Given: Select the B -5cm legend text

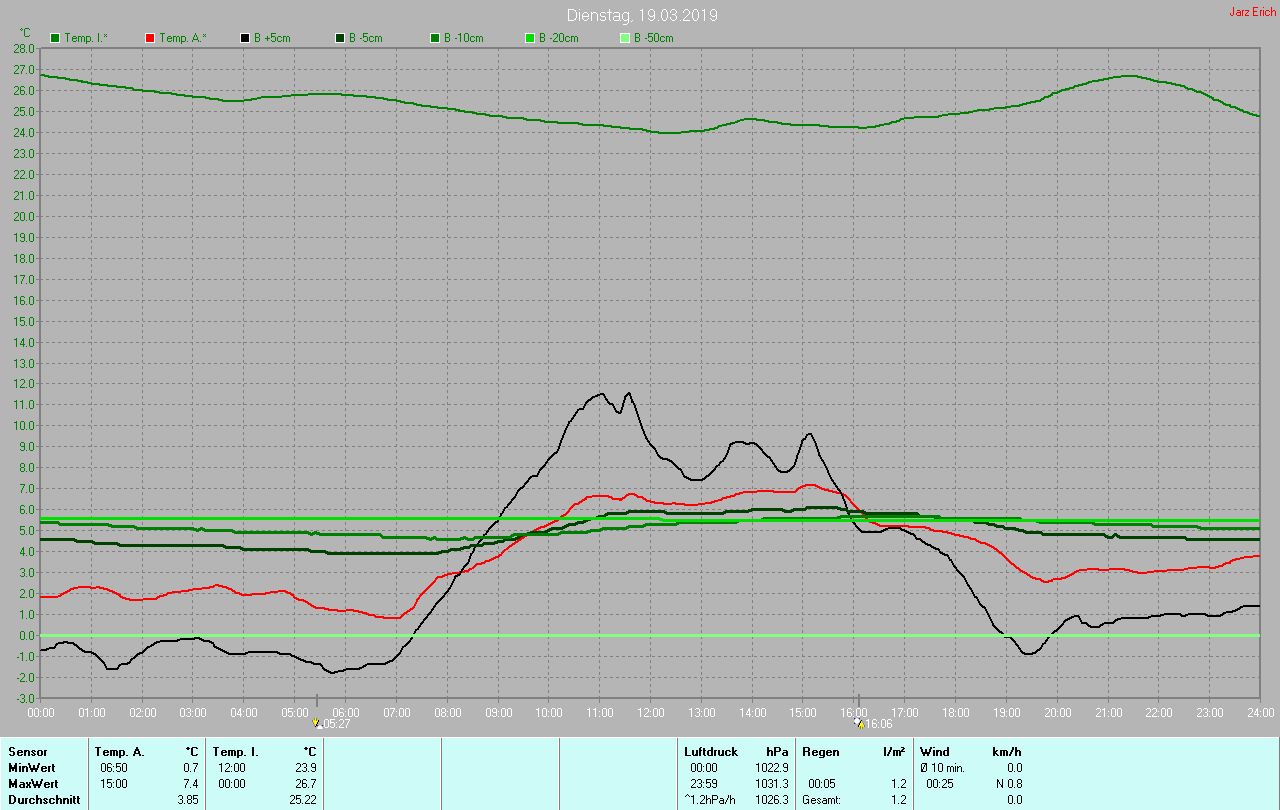Looking at the screenshot, I should [366, 38].
